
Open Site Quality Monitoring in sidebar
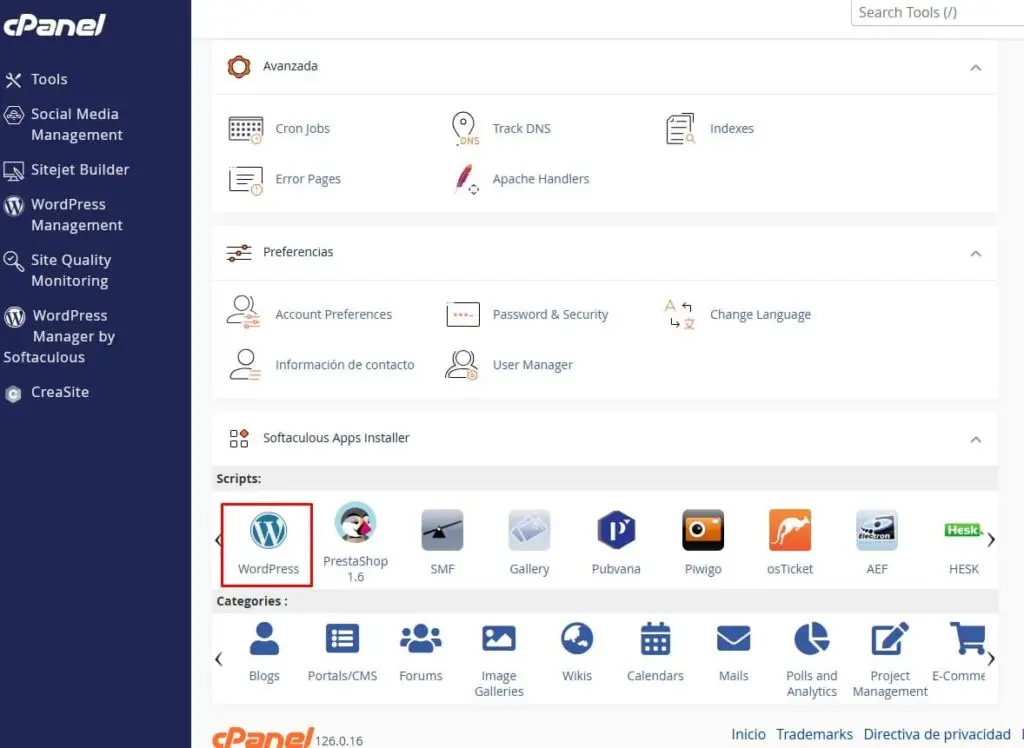58,270
